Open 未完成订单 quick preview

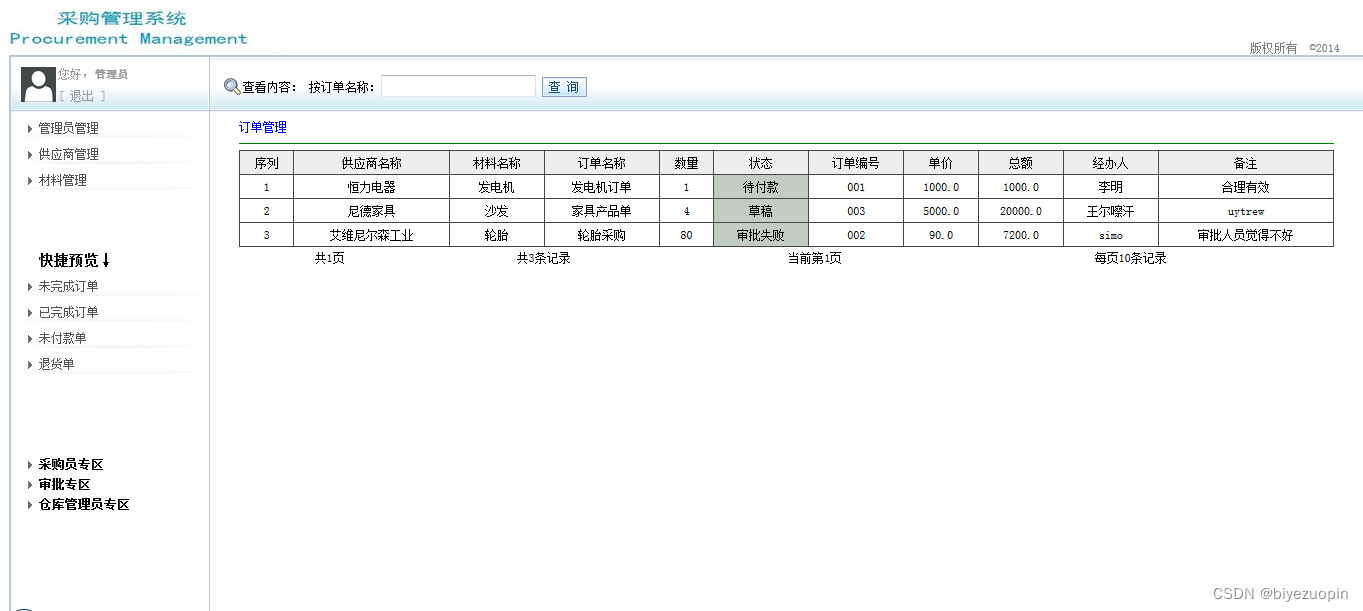[69, 286]
